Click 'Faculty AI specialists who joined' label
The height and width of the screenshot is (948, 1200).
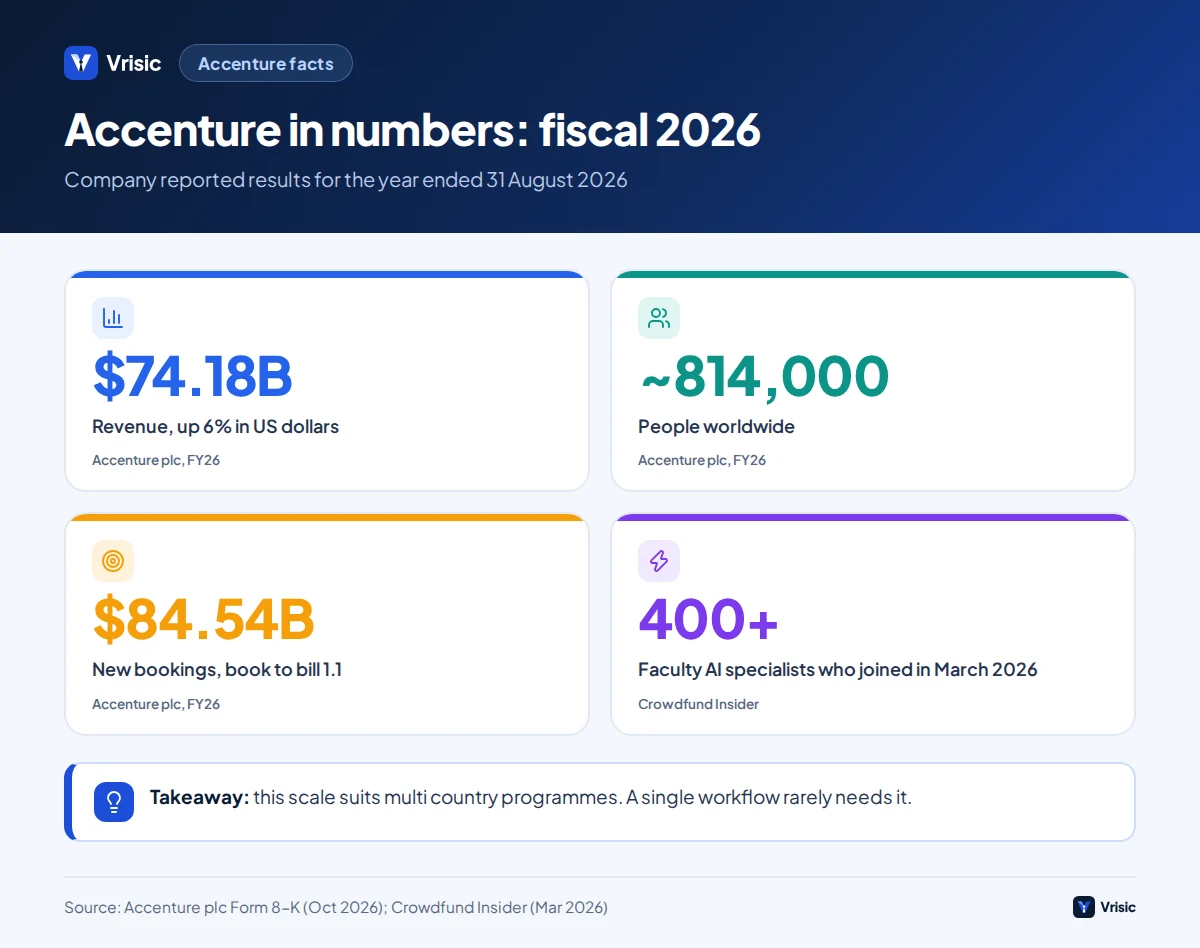click(838, 670)
